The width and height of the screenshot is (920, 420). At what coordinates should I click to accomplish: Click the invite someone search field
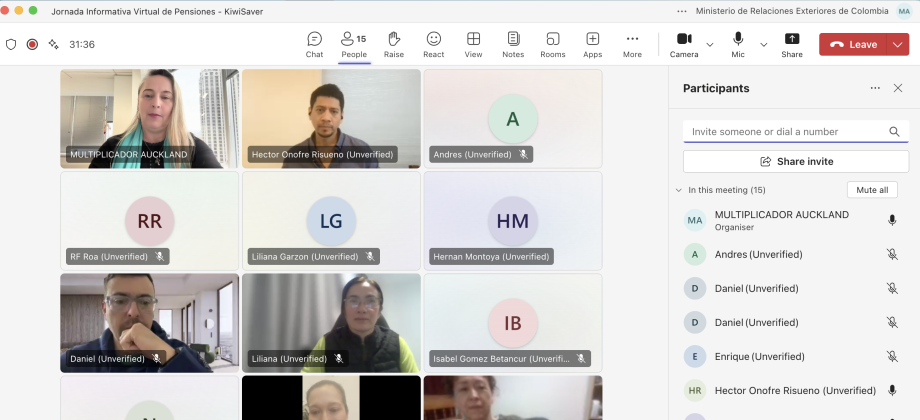point(796,131)
